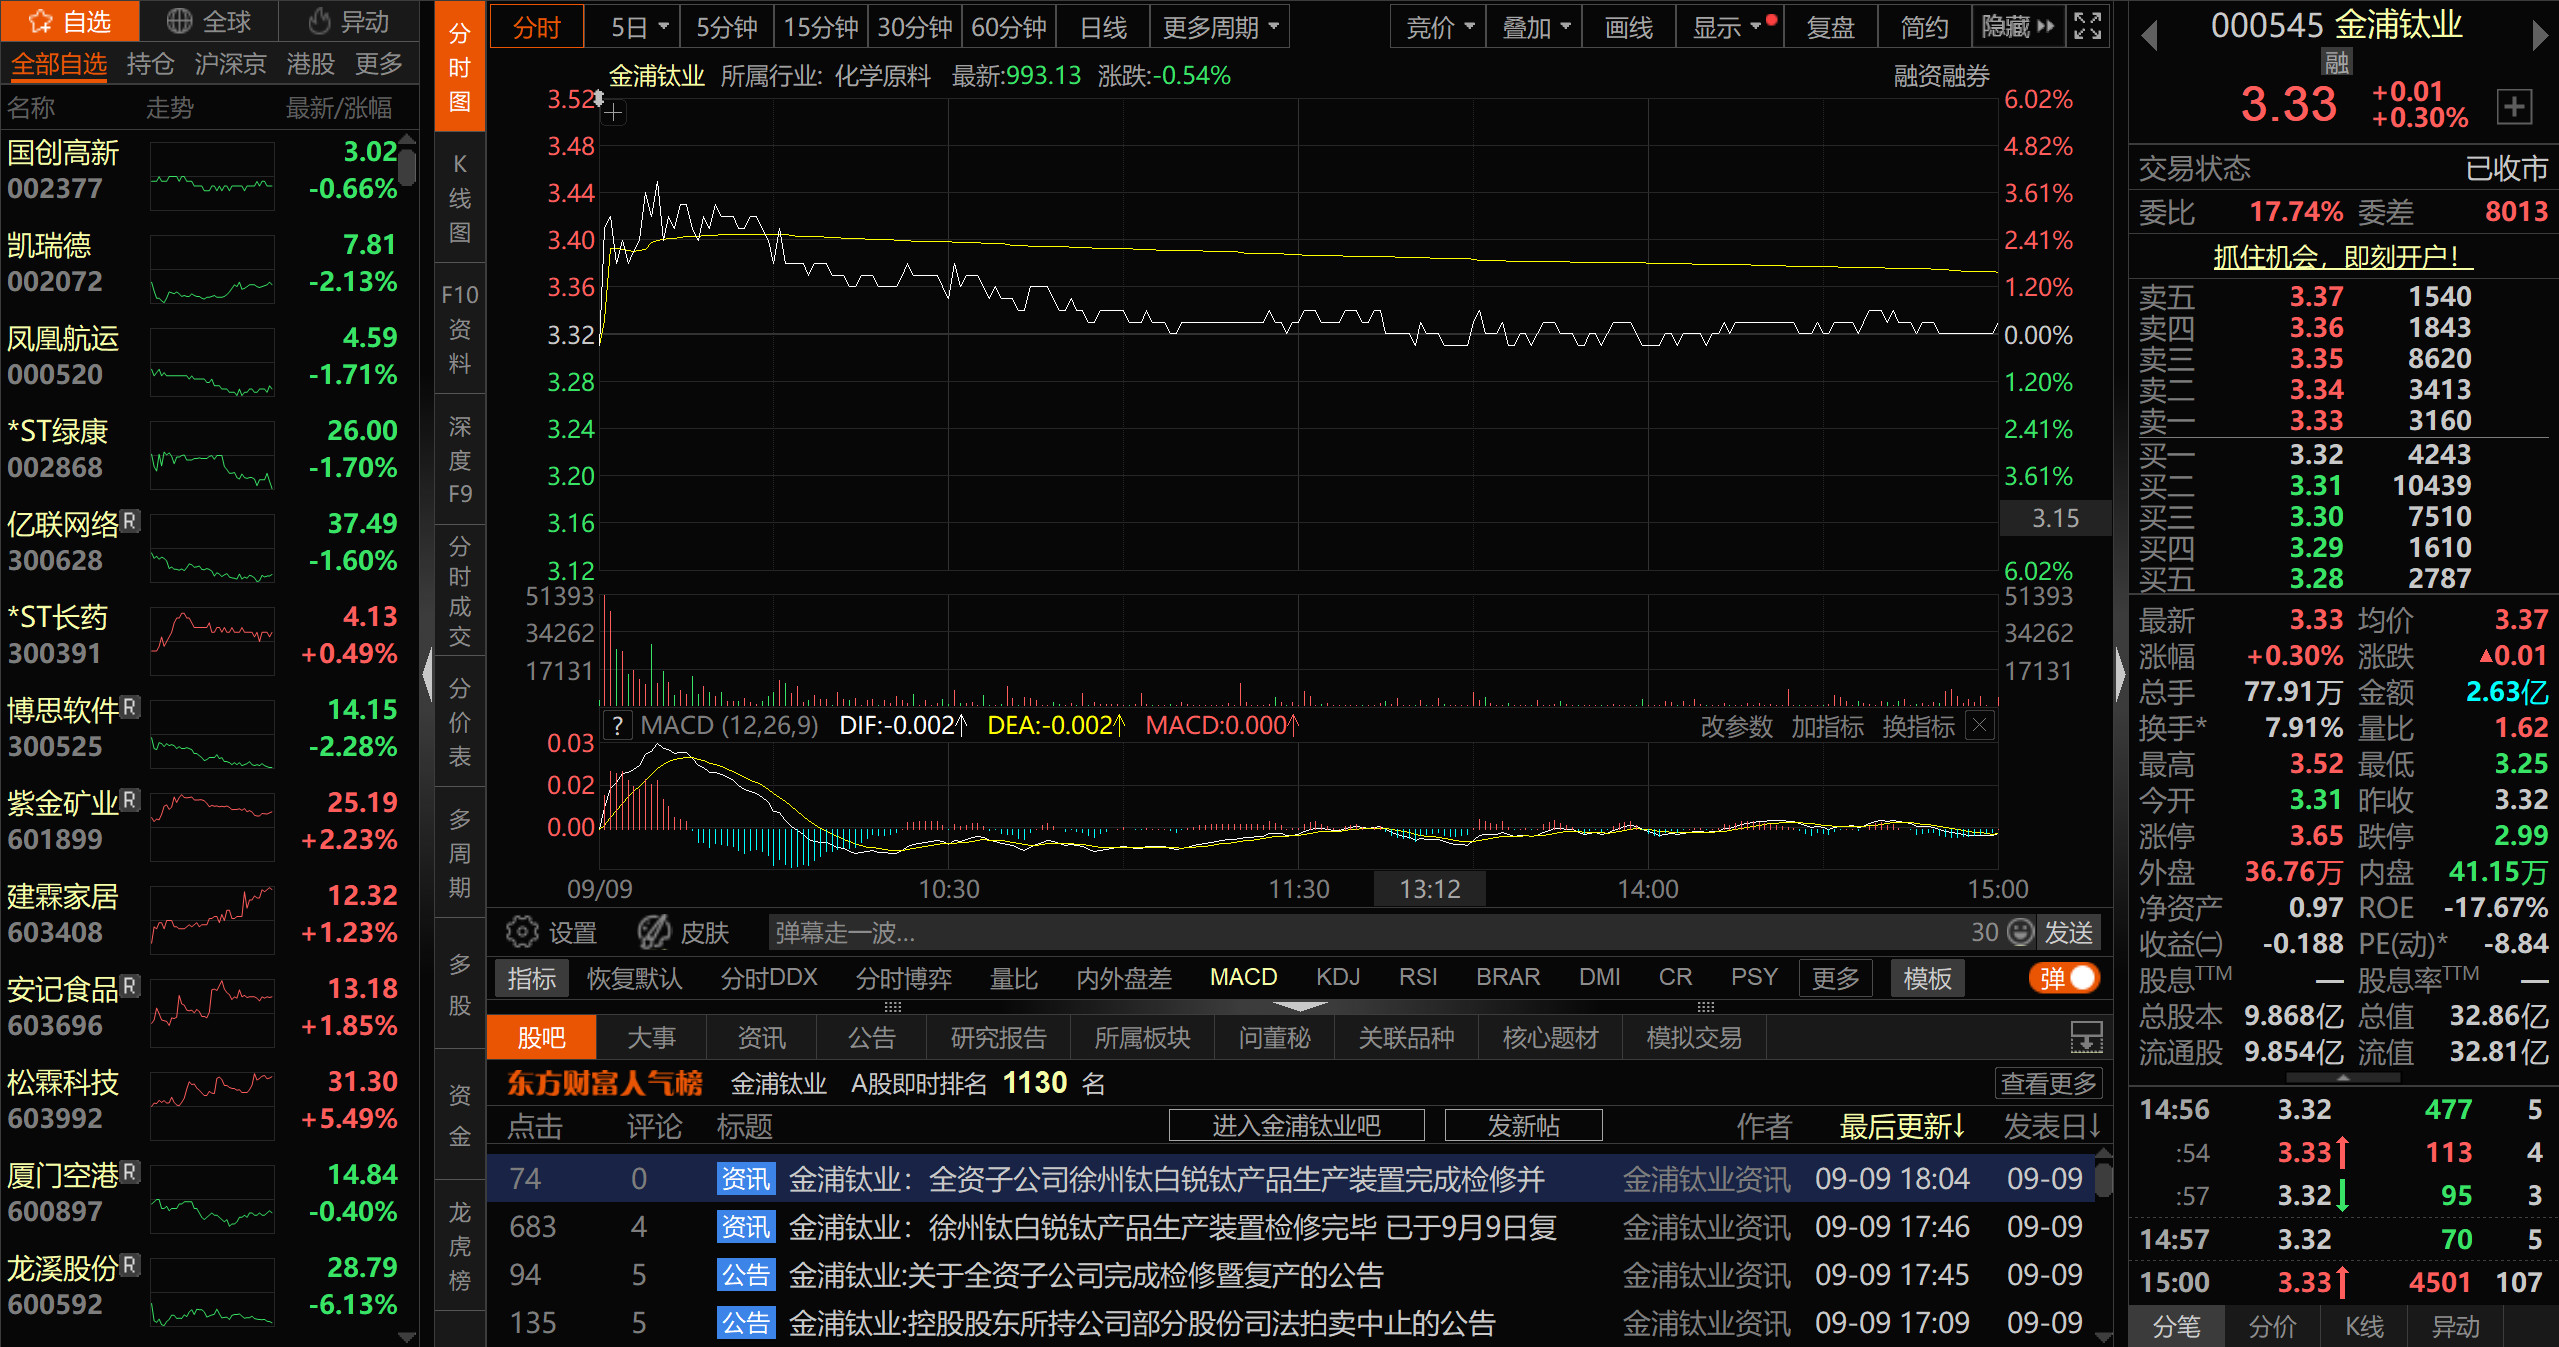Select 异动 flame tab
2559x1347 pixels.
[348, 21]
